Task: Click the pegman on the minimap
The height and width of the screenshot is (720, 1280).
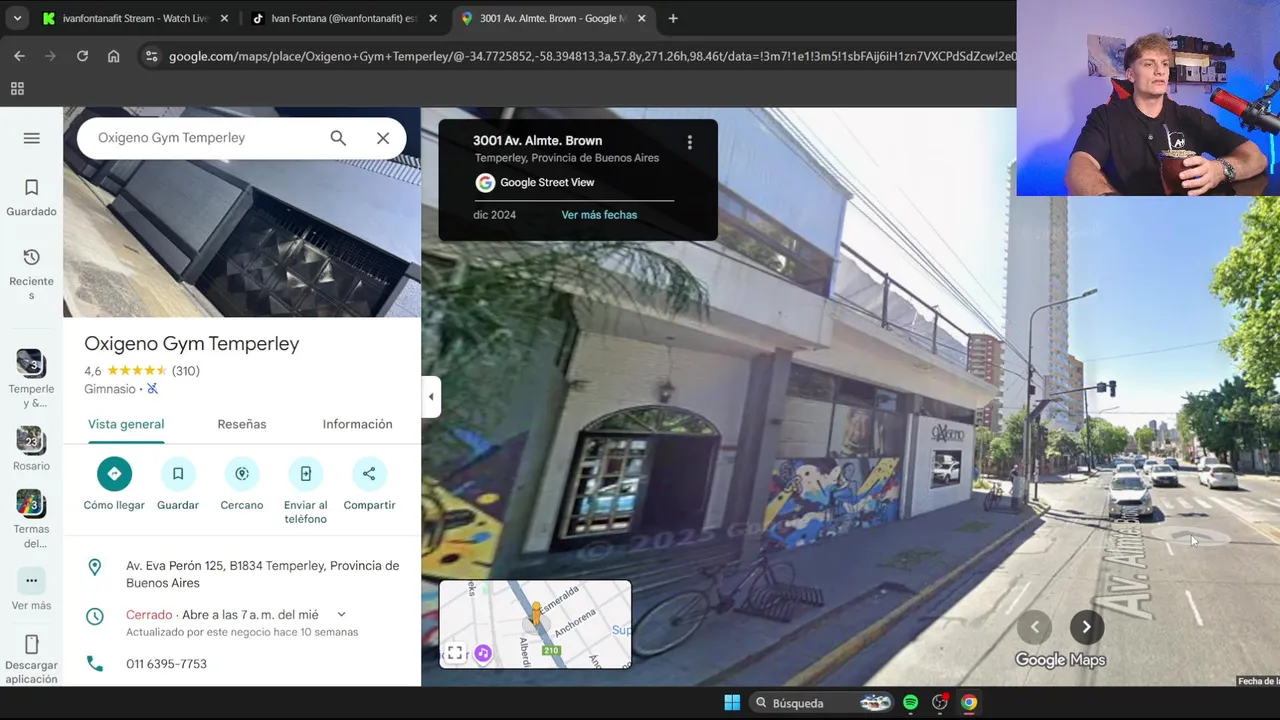Action: tap(536, 614)
